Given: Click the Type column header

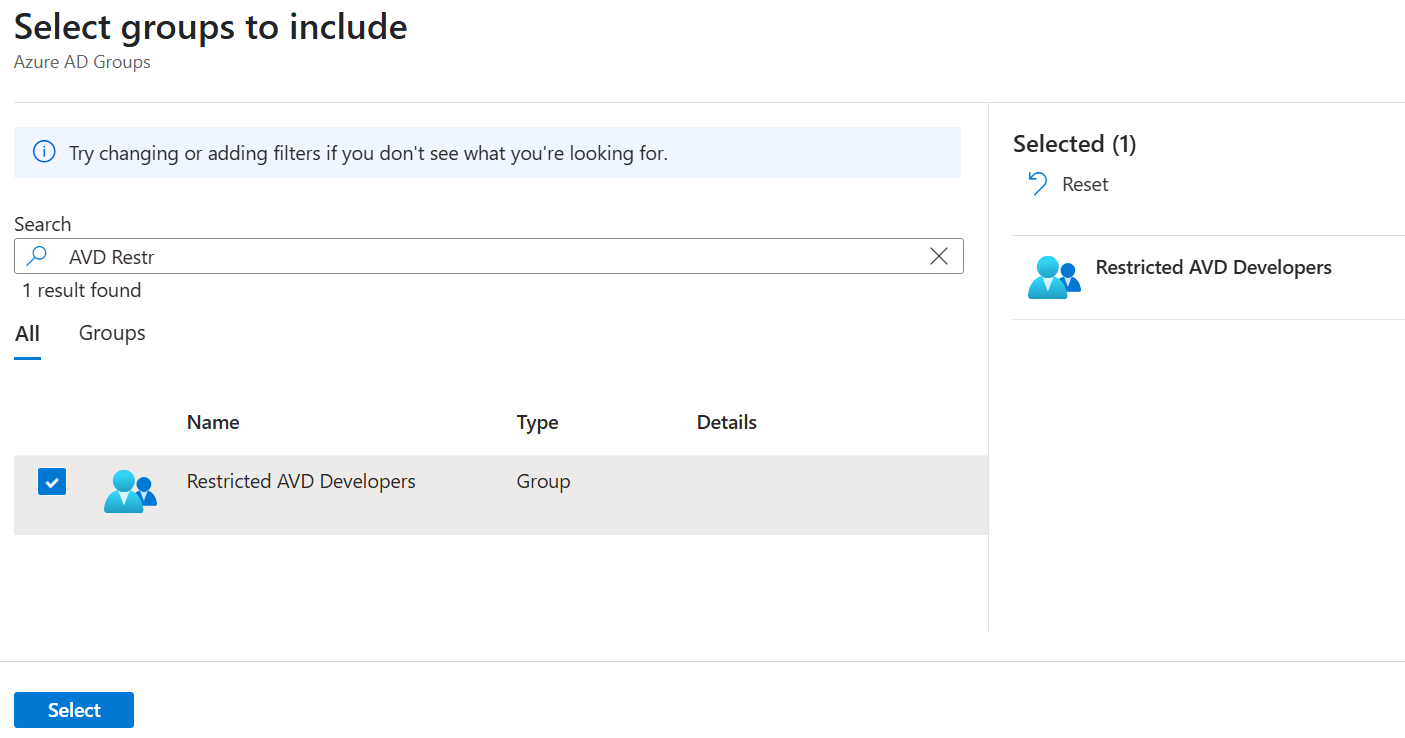Looking at the screenshot, I should pyautogui.click(x=537, y=422).
